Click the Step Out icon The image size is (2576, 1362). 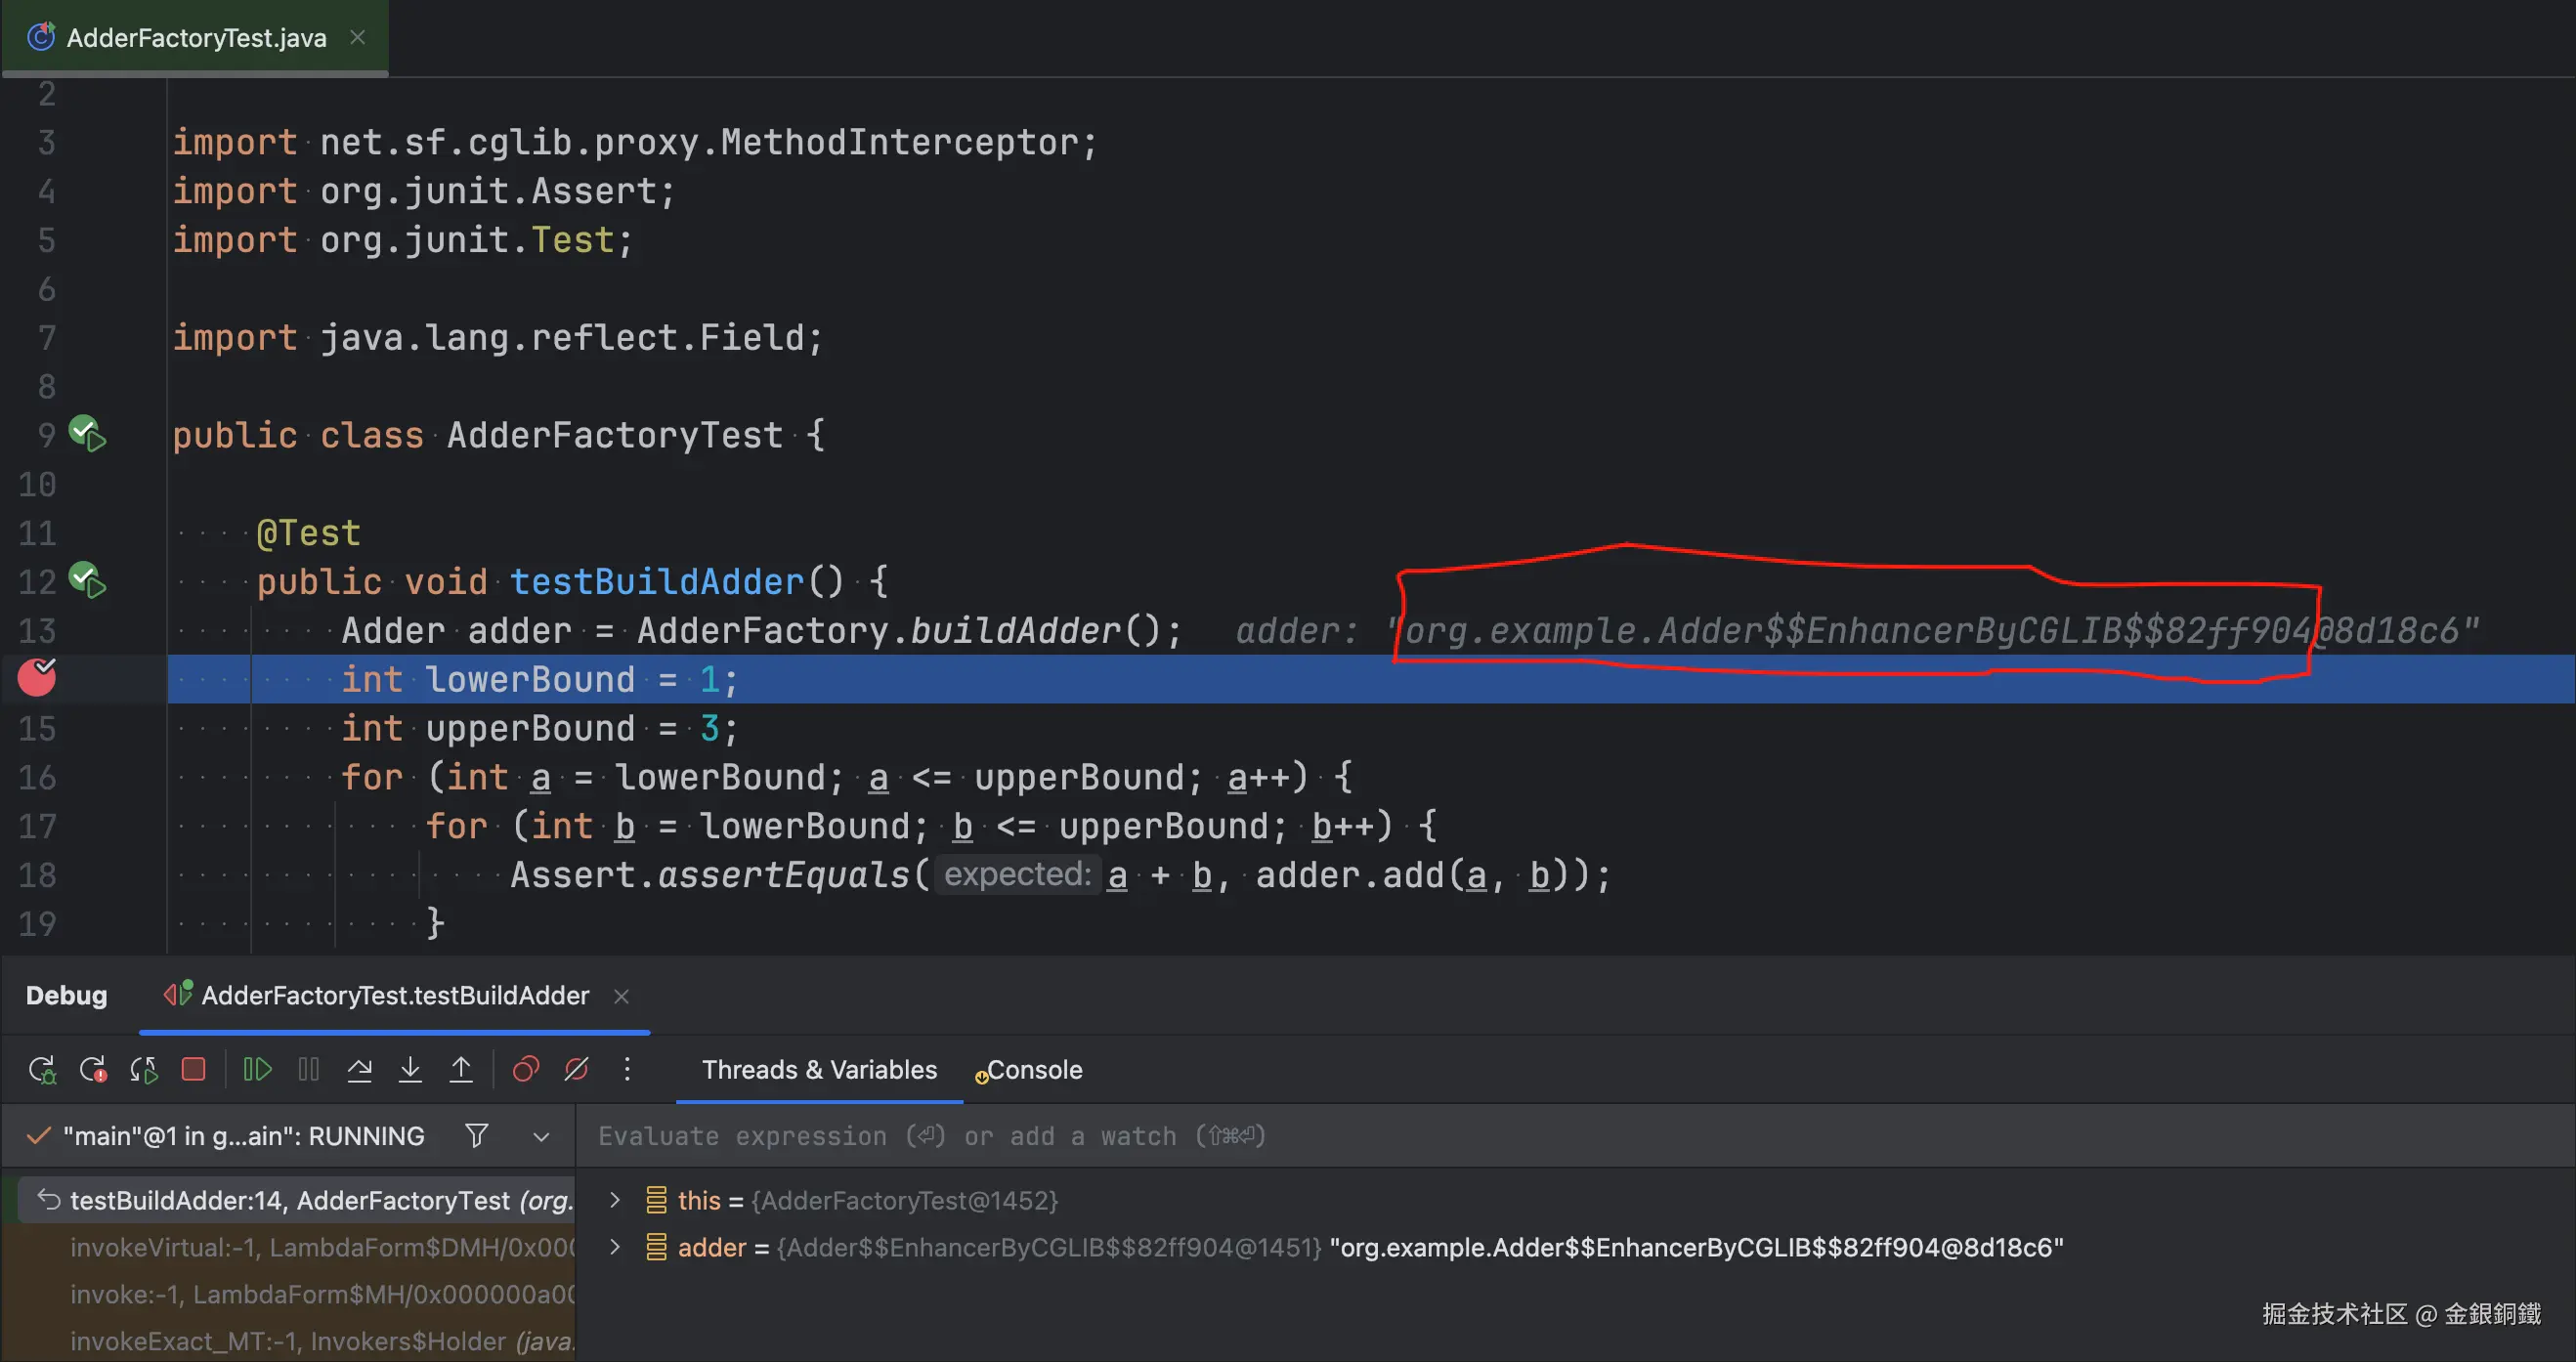coord(461,1070)
